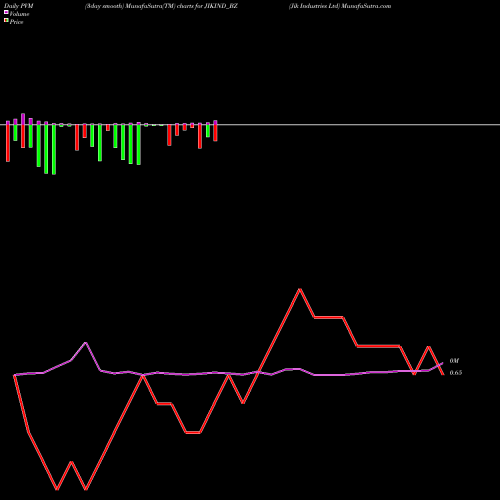This screenshot has width=500, height=500.
Task: Click the 'Daily PVM' title text
Action: (19, 6)
